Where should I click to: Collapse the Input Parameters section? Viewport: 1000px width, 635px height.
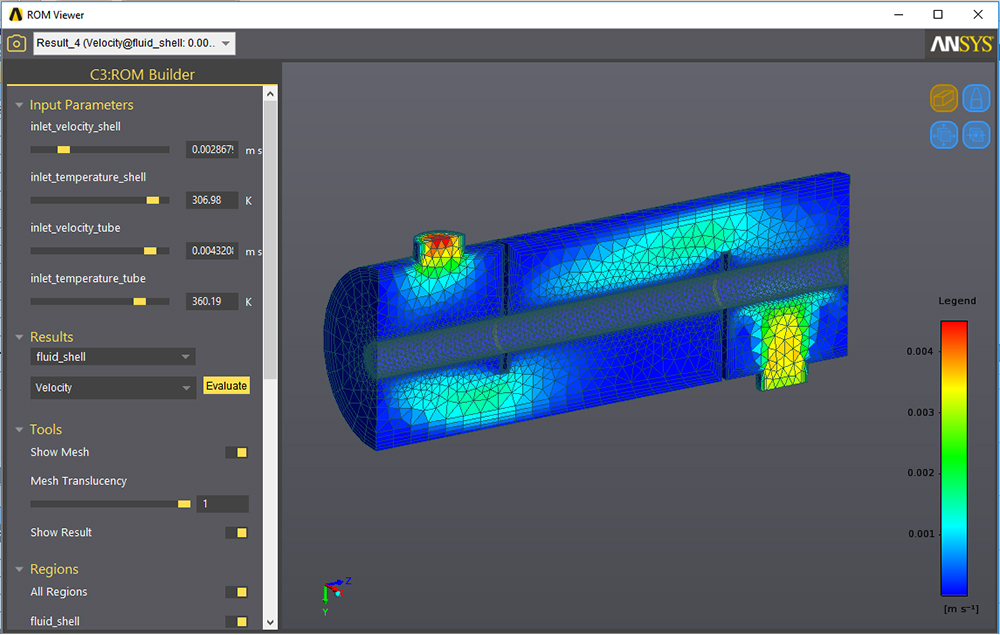point(18,104)
